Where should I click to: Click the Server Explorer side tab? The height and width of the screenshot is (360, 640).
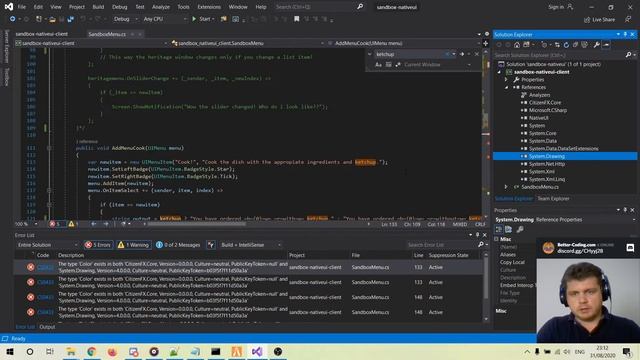(x=6, y=47)
